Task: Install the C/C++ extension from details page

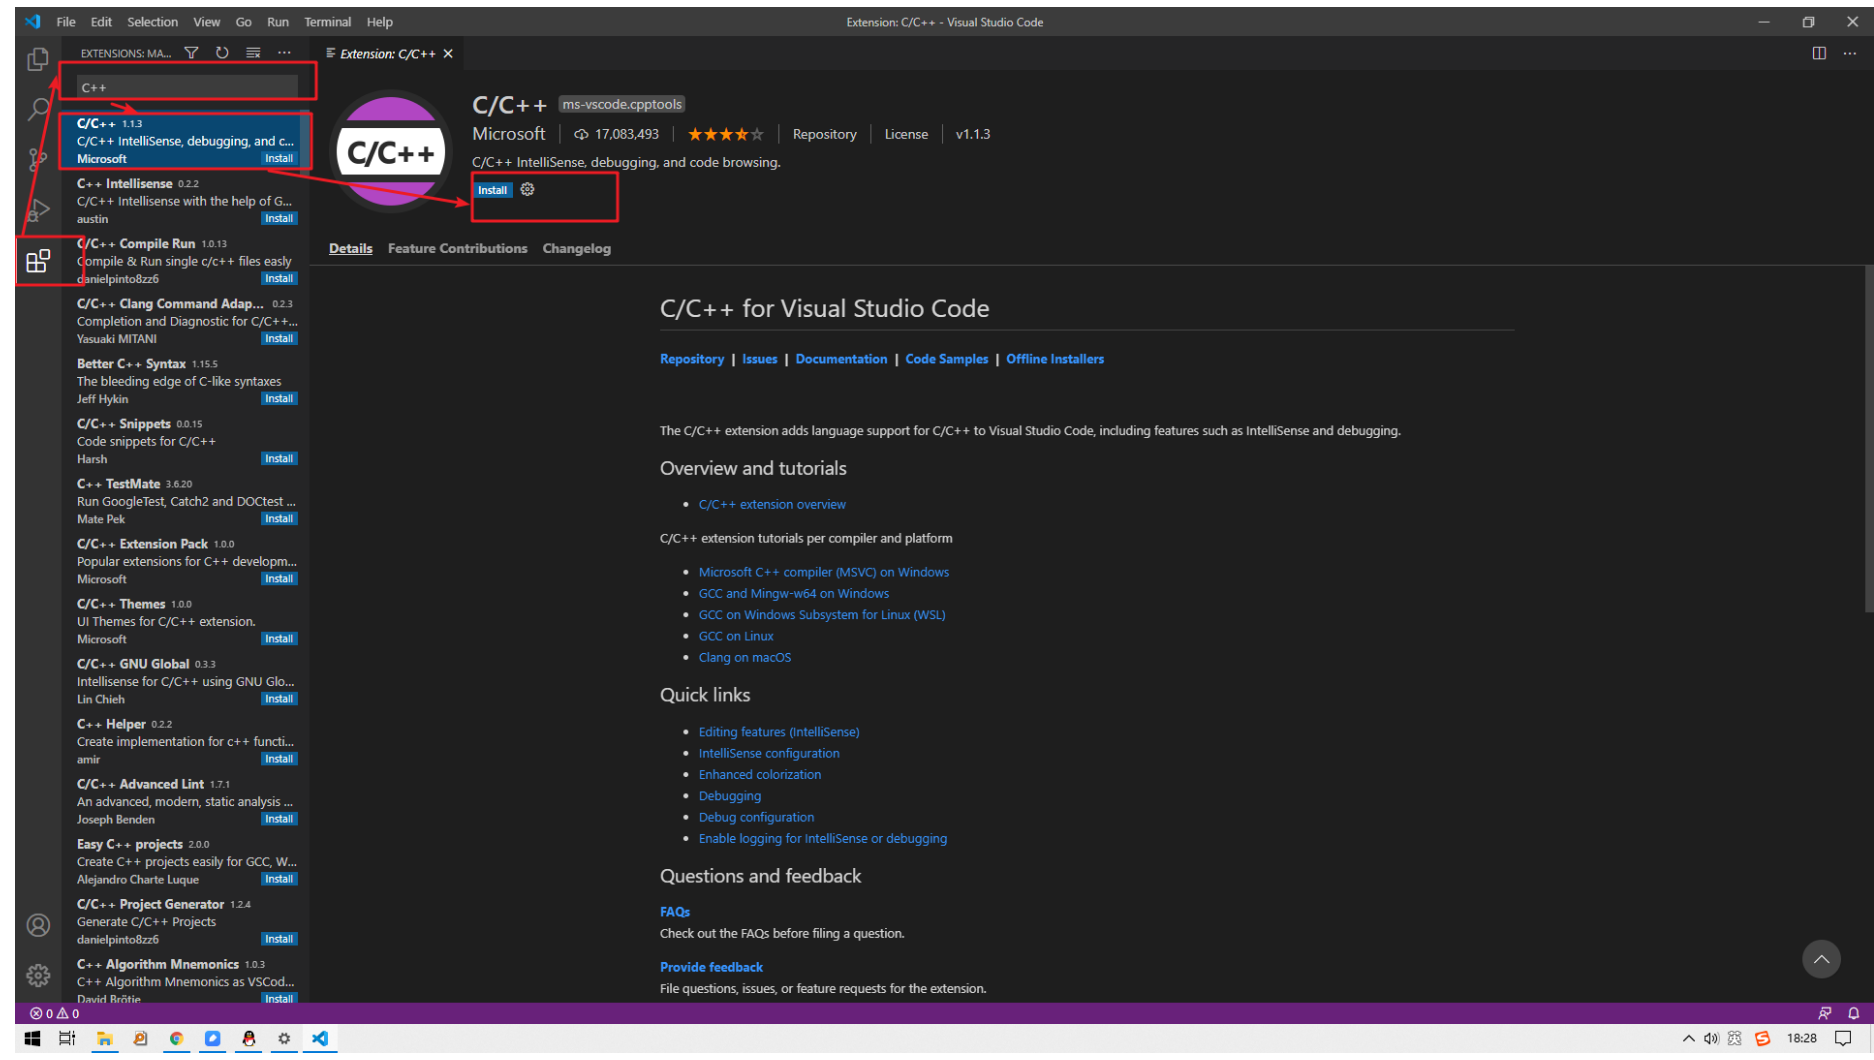Action: [492, 190]
